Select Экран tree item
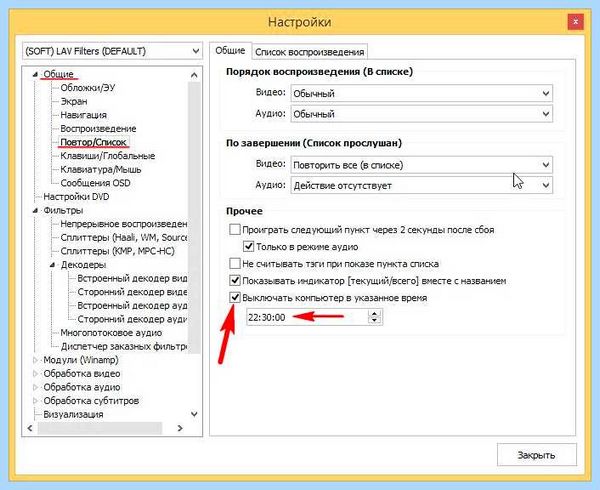Screen dimensions: 600x490 coord(74,101)
